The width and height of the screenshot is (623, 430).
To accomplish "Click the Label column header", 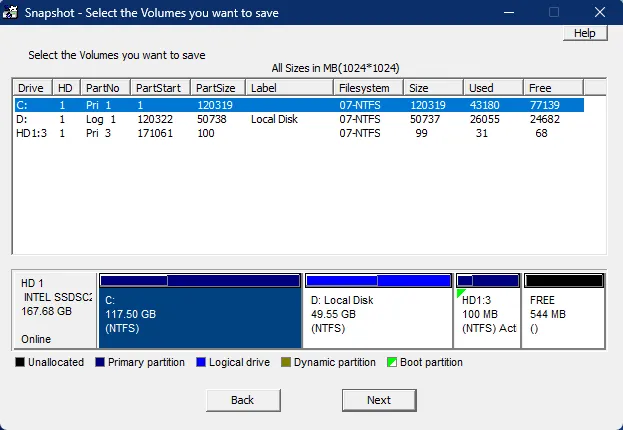I will [289, 87].
